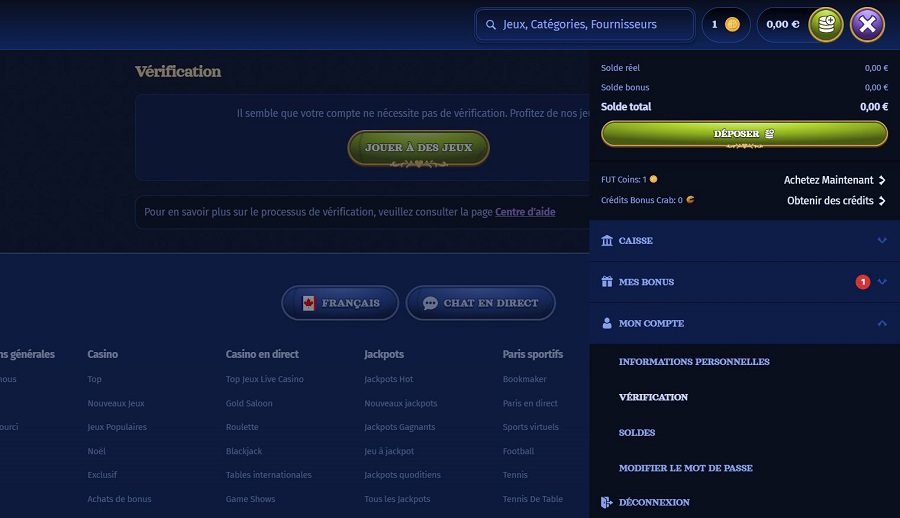
Task: Open Top casino footer link
Action: tap(94, 379)
